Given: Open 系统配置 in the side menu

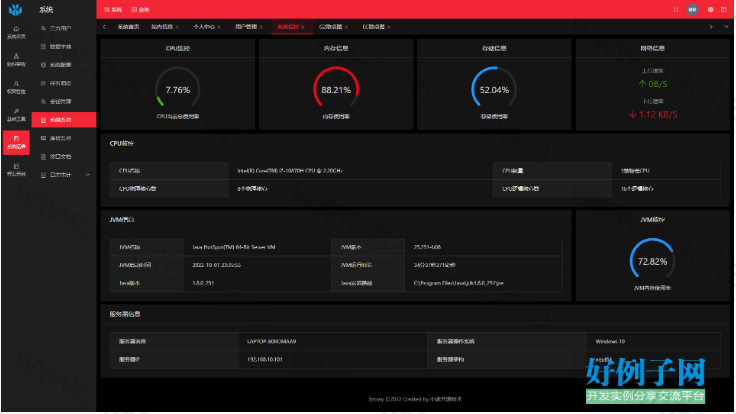Looking at the screenshot, I should click(x=64, y=65).
